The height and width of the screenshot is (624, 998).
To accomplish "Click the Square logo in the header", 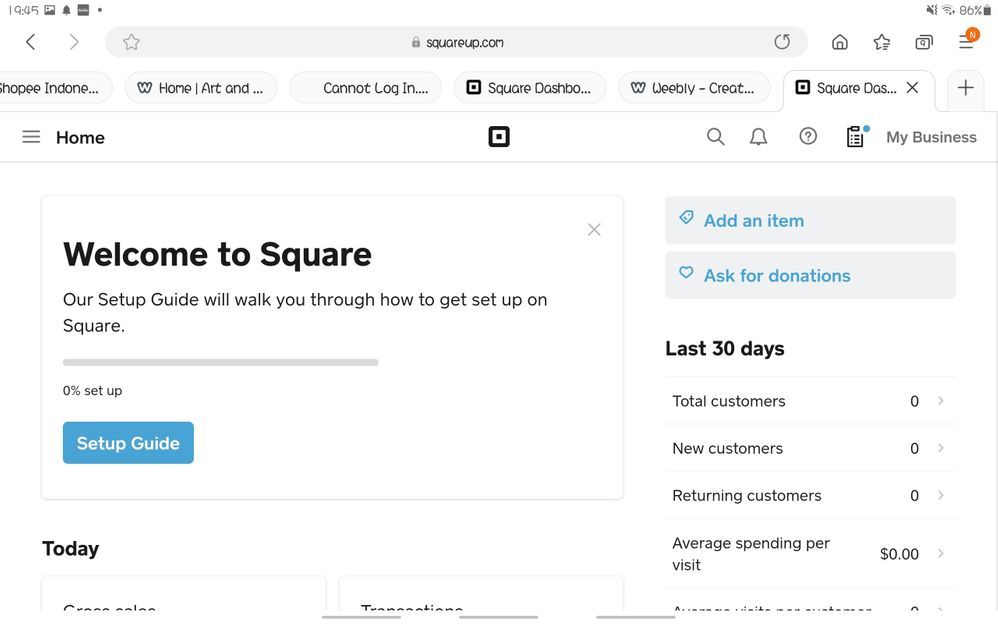I will (499, 137).
